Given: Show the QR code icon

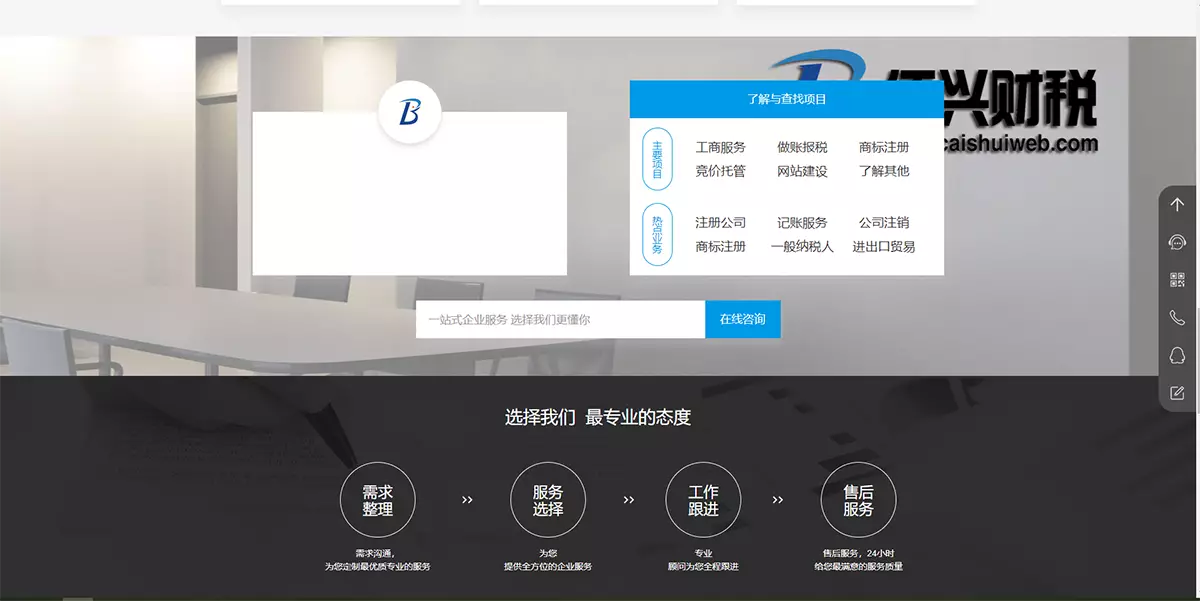Looking at the screenshot, I should [x=1177, y=280].
